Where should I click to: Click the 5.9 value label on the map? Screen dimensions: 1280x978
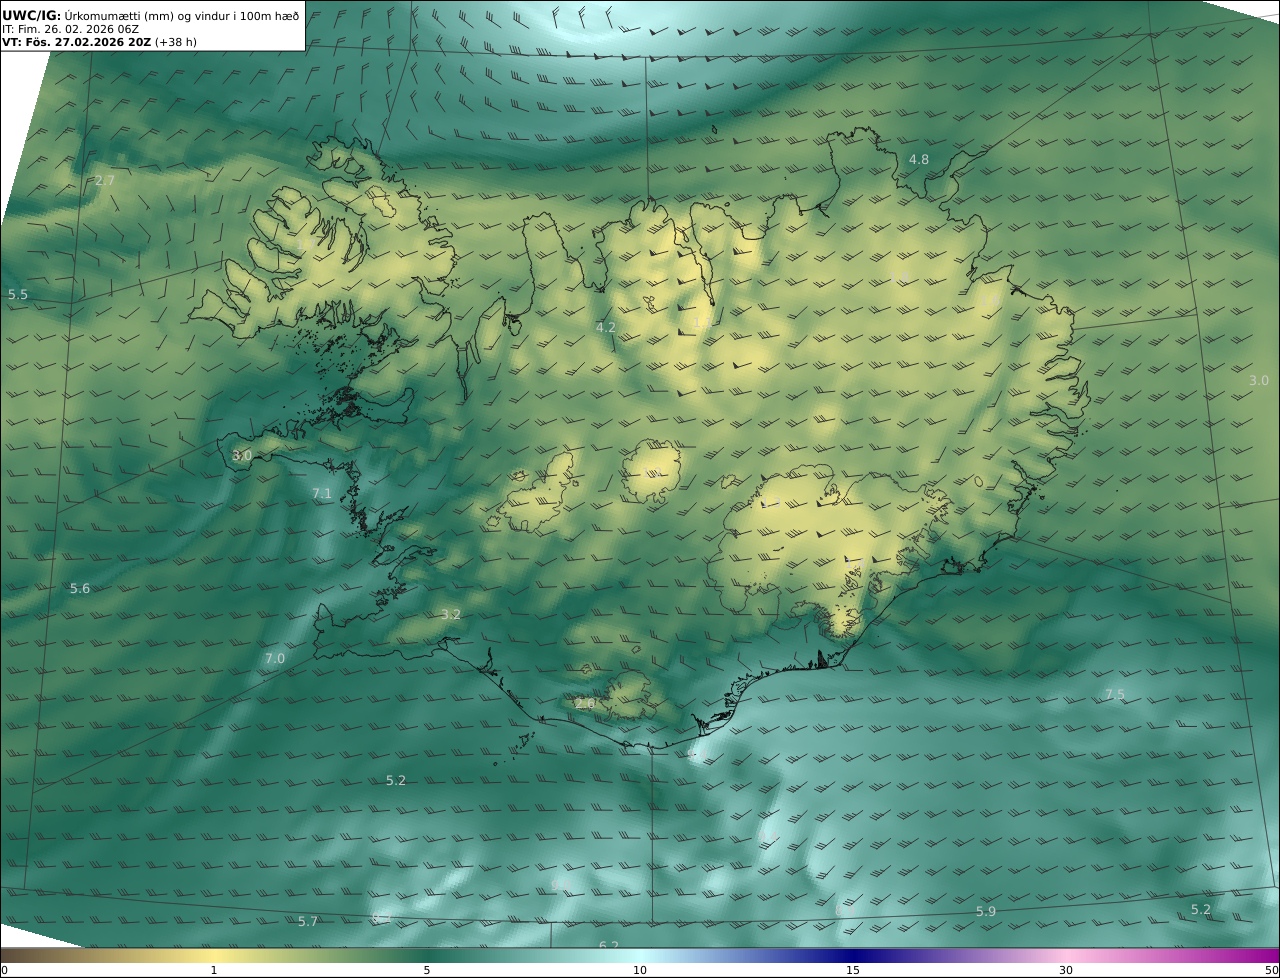986,912
